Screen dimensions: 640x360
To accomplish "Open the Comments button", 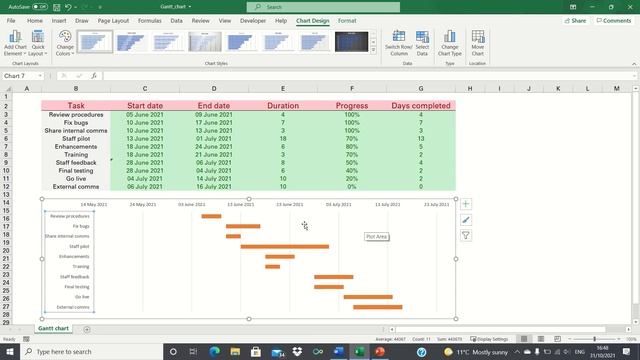I will click(613, 20).
